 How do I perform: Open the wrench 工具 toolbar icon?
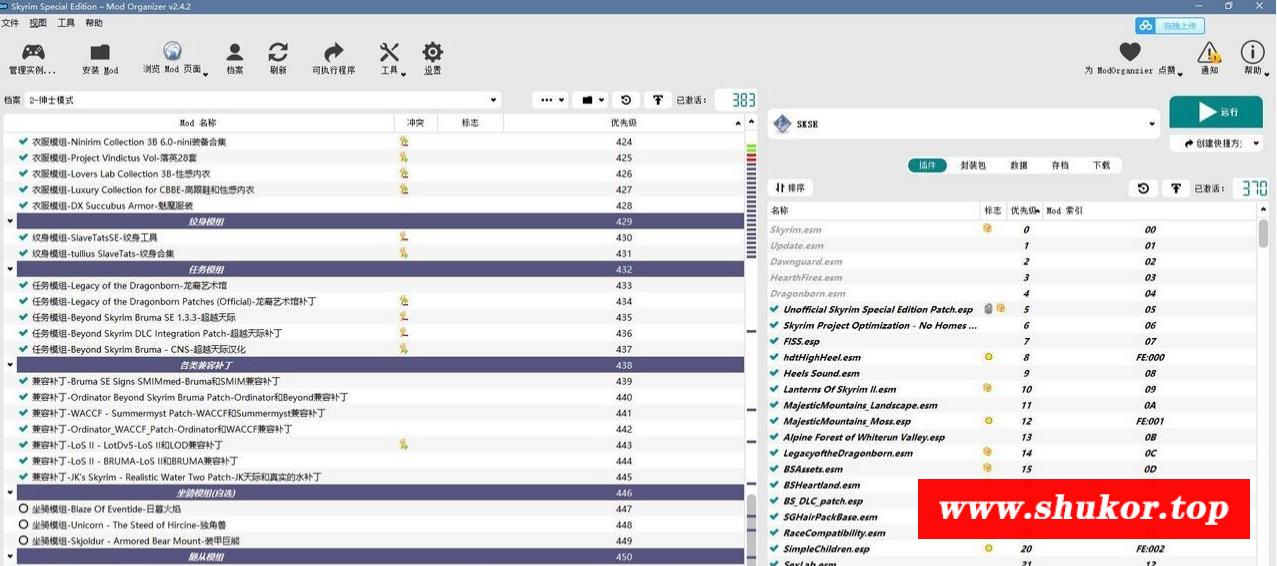(x=389, y=52)
